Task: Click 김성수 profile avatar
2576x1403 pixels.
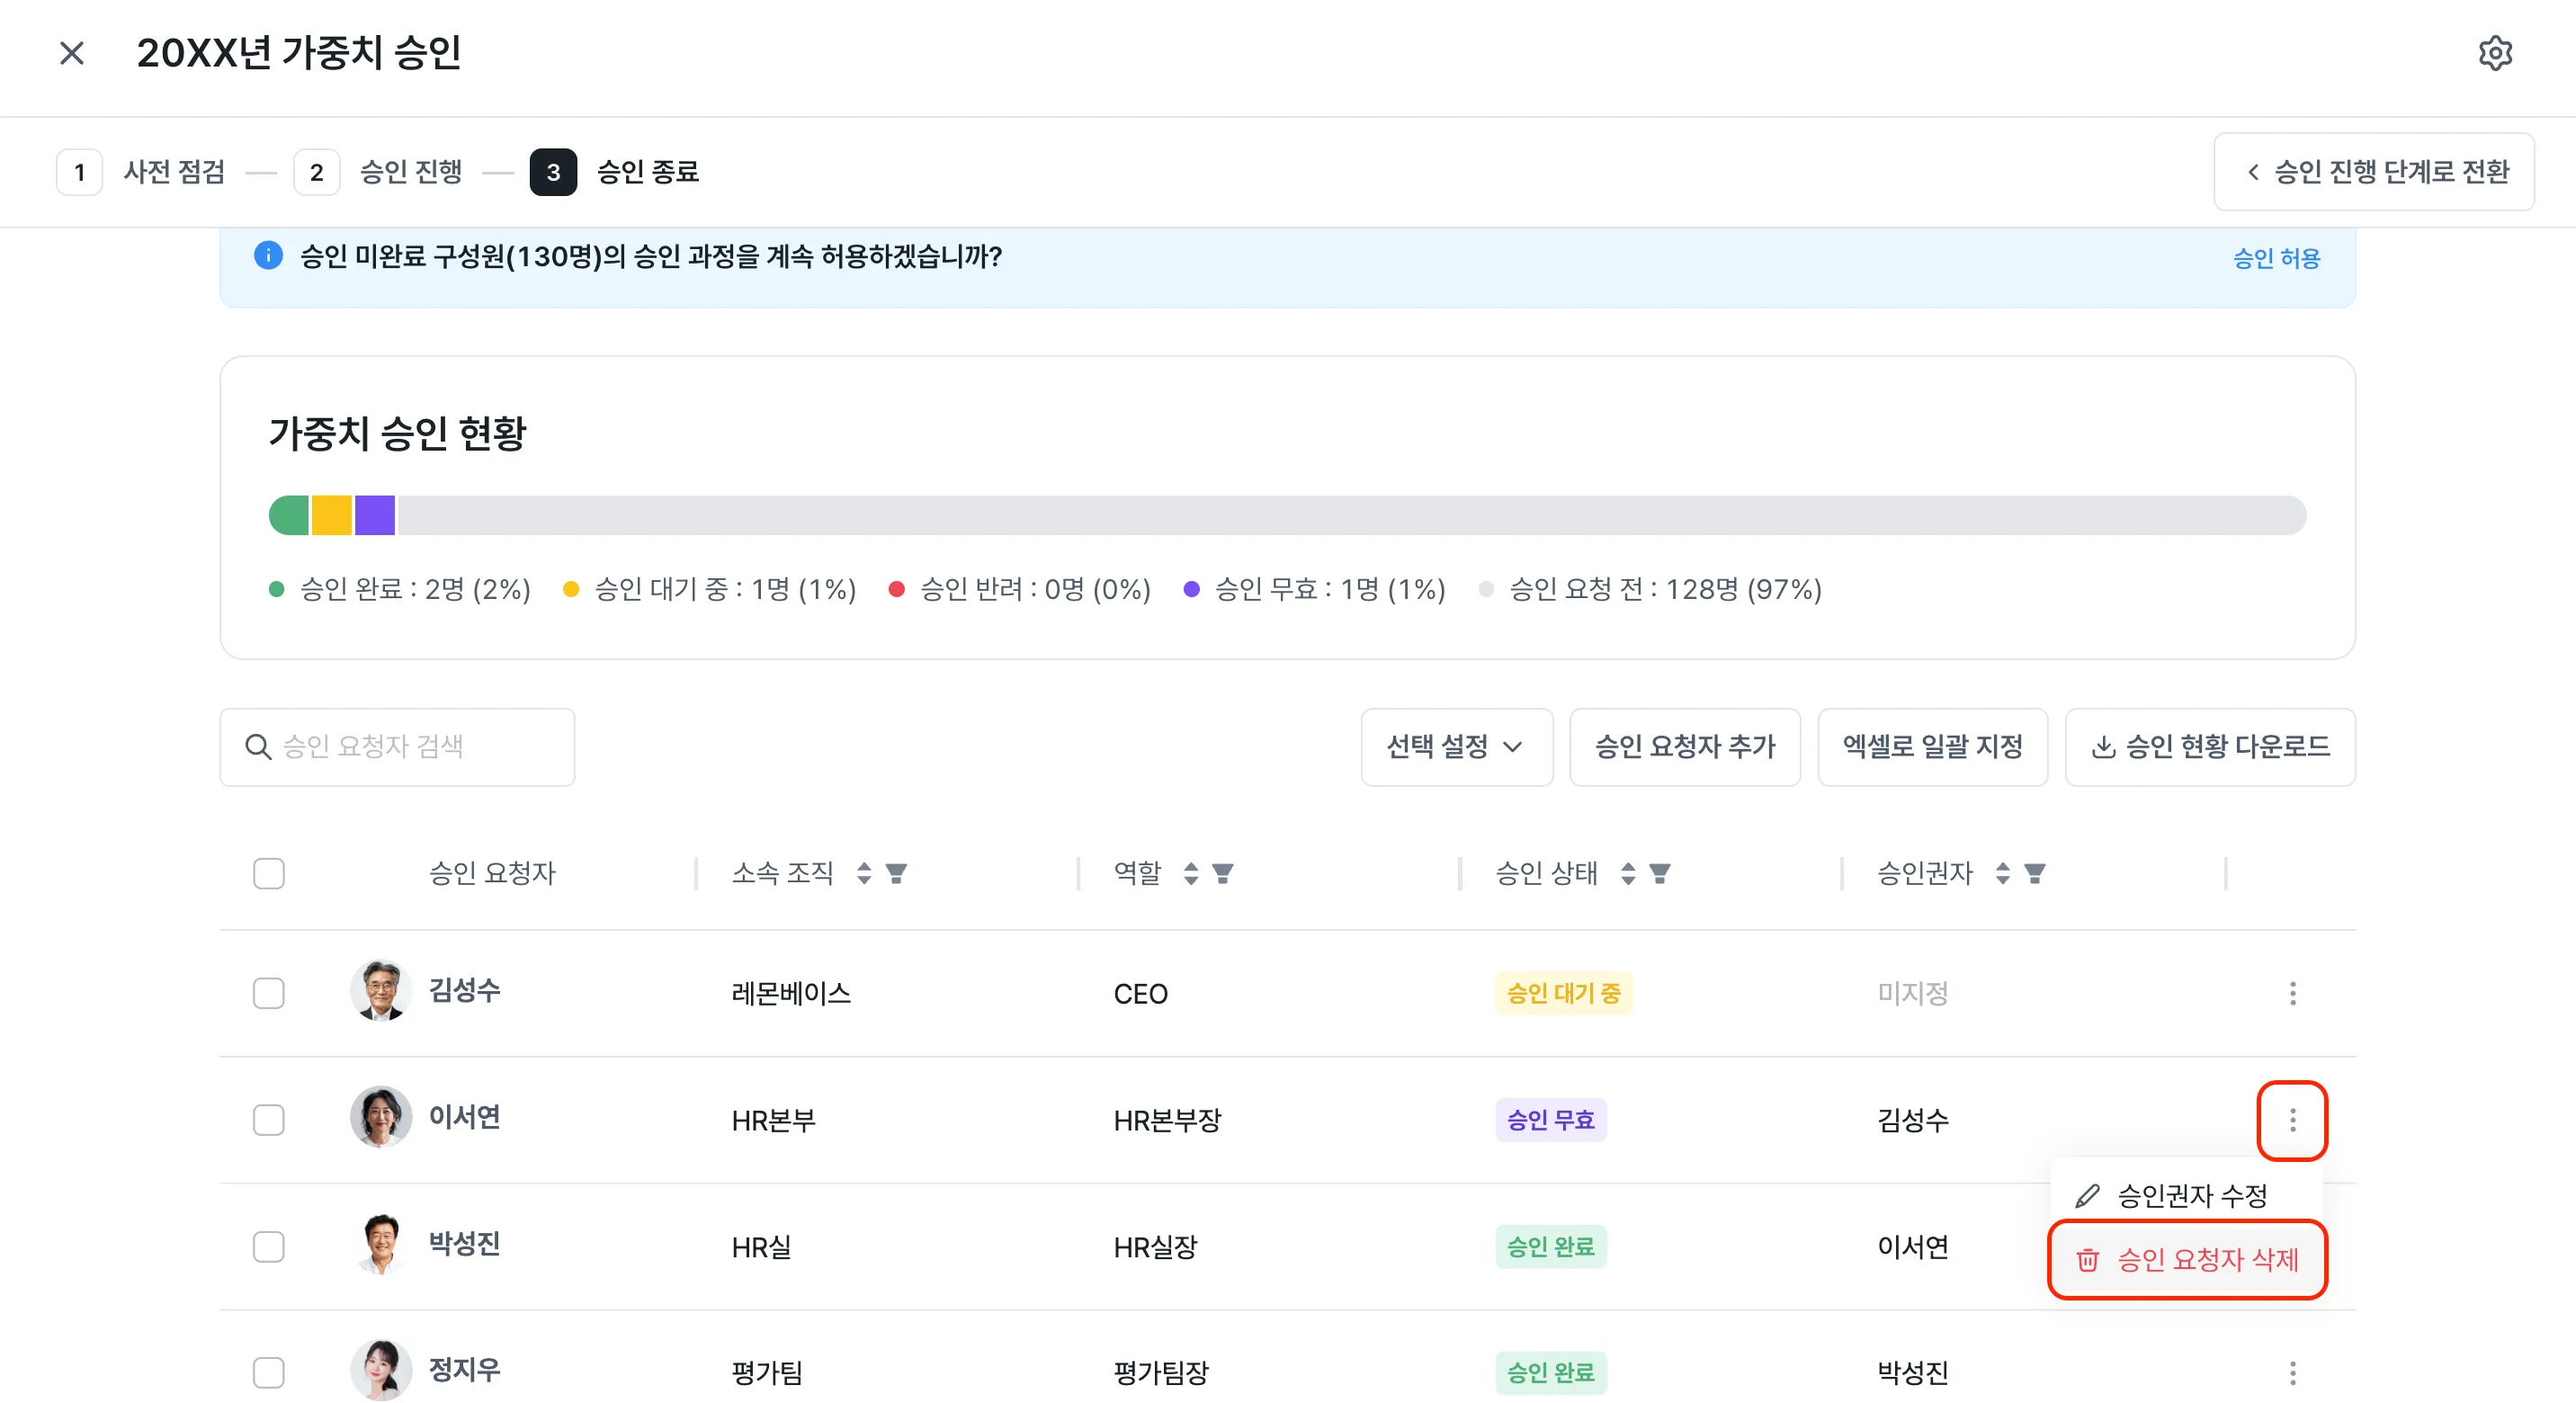Action: point(381,991)
